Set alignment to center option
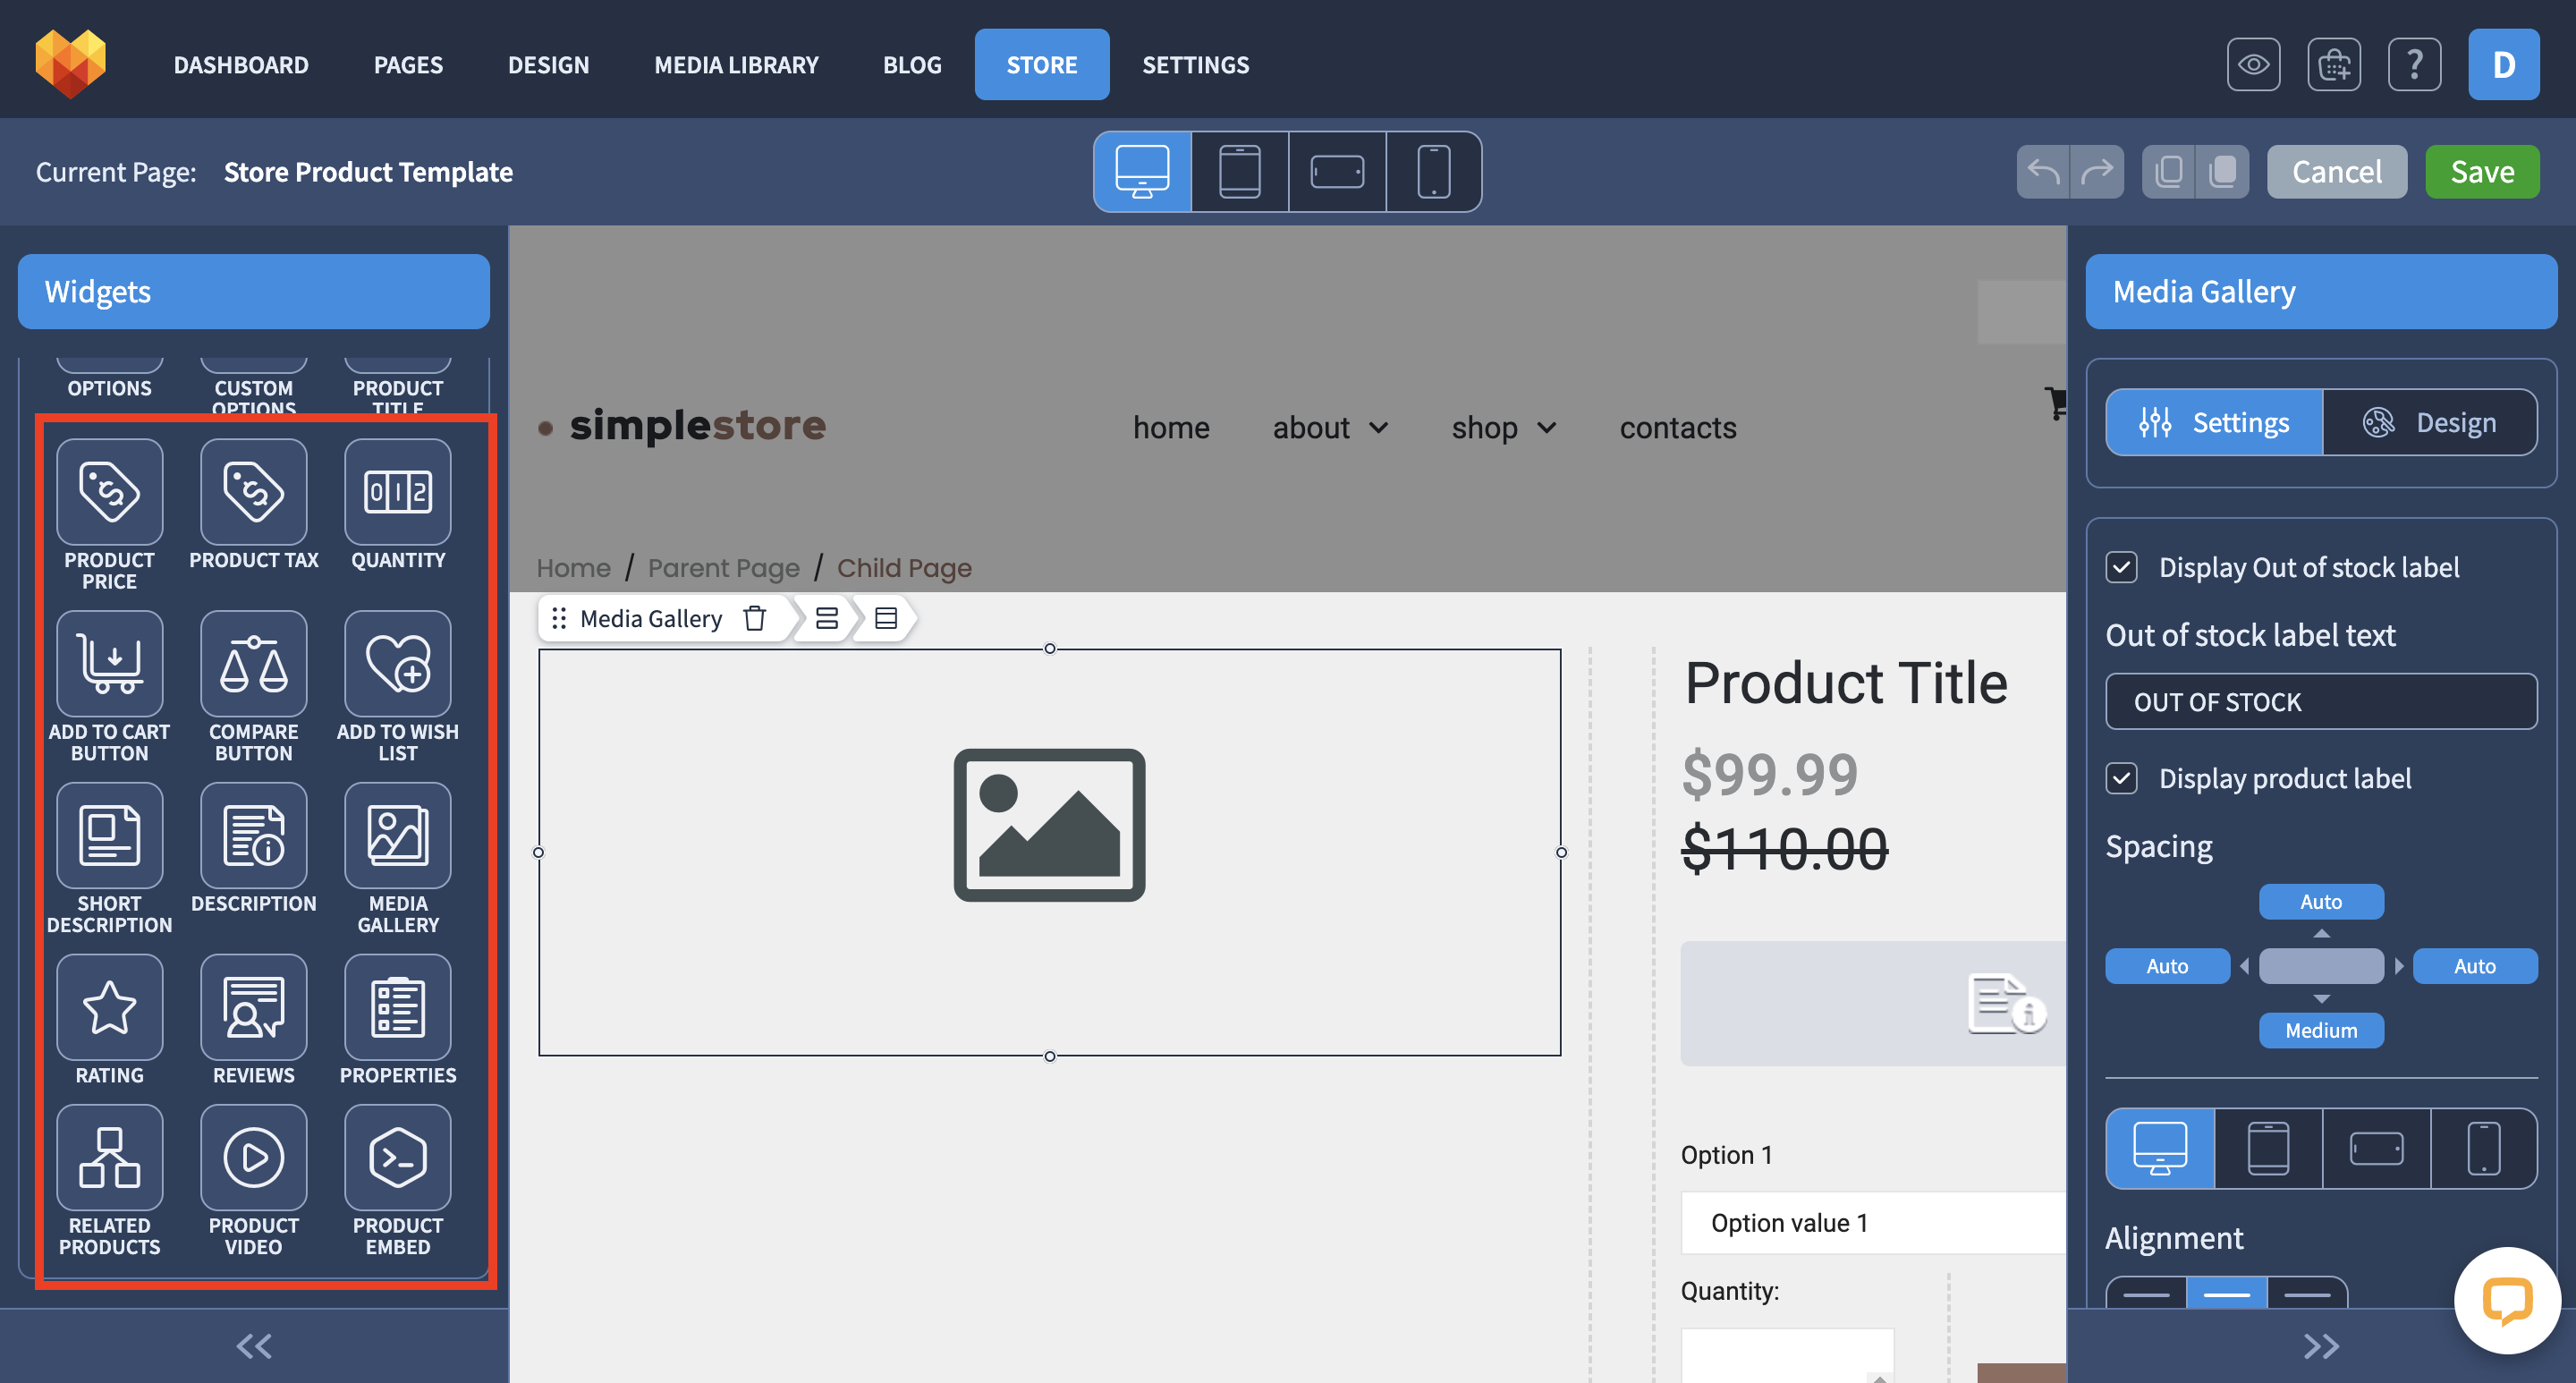Screen dimensions: 2576x1383 [x=2226, y=1293]
